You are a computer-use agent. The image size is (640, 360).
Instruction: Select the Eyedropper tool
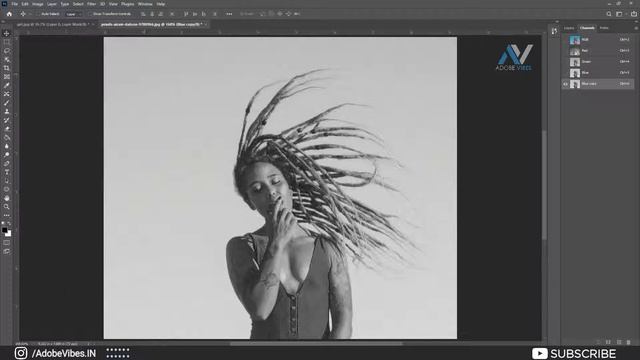coord(7,85)
